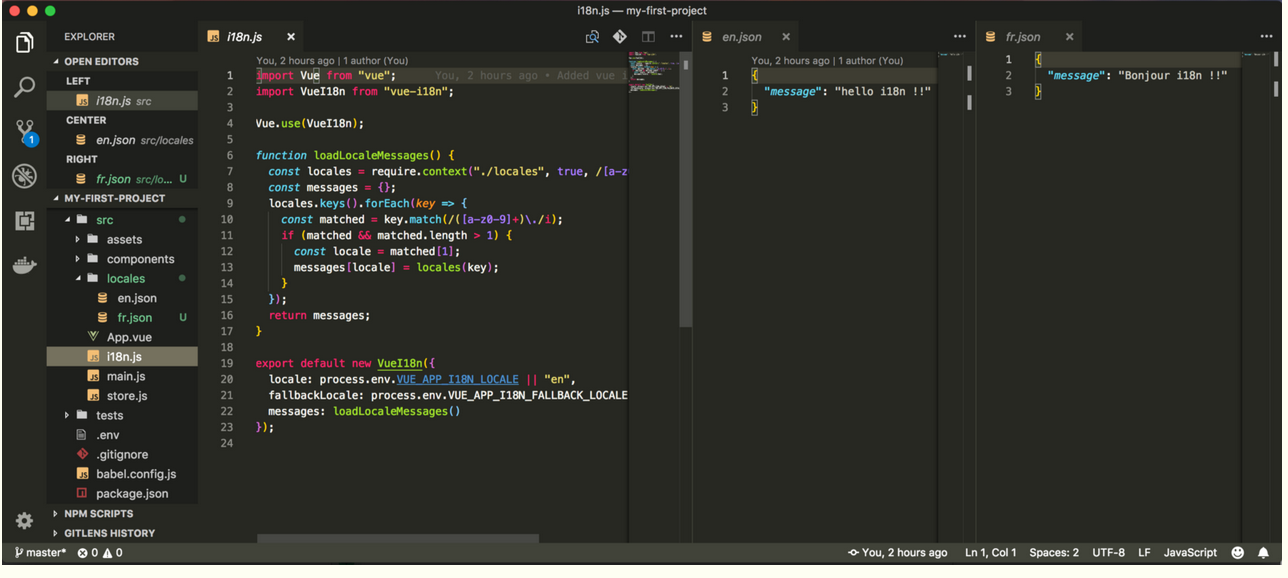Open the .env file
The height and width of the screenshot is (578, 1288).
click(x=122, y=435)
